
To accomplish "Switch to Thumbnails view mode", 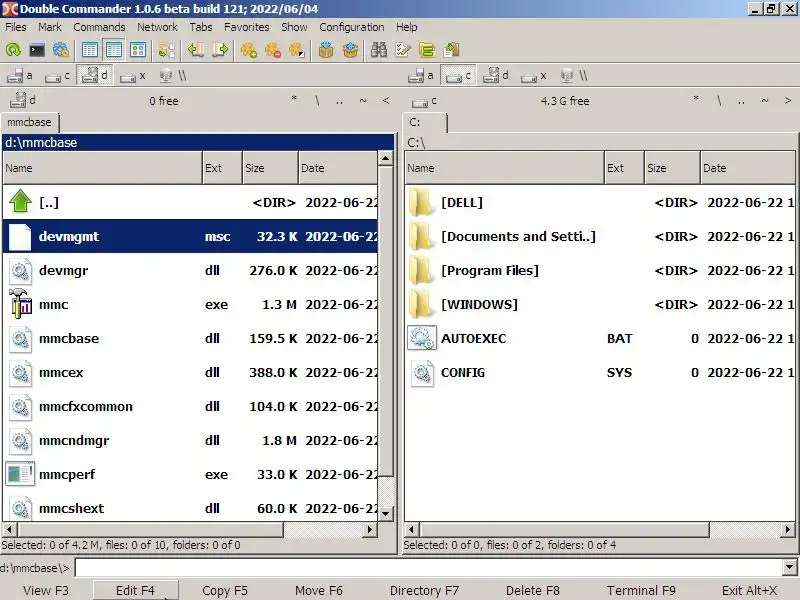I will 137,50.
